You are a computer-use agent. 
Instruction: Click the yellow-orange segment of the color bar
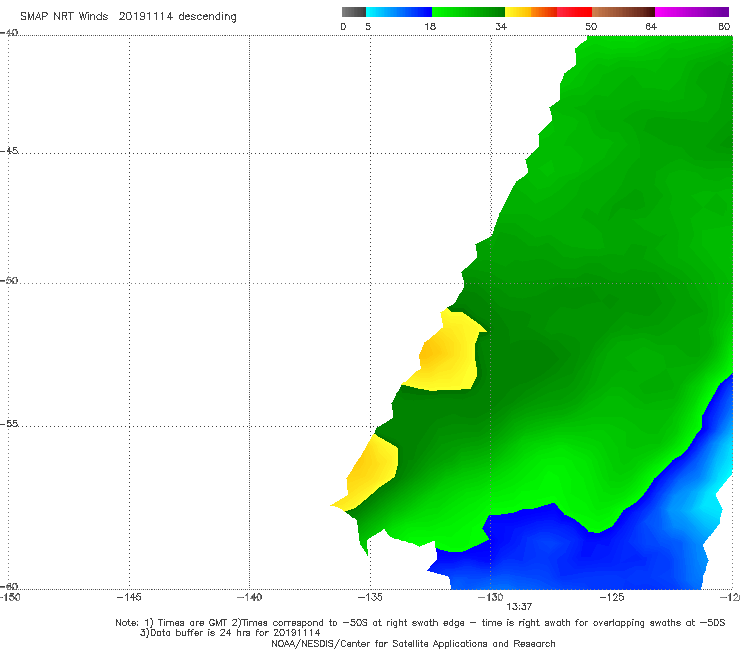click(530, 12)
